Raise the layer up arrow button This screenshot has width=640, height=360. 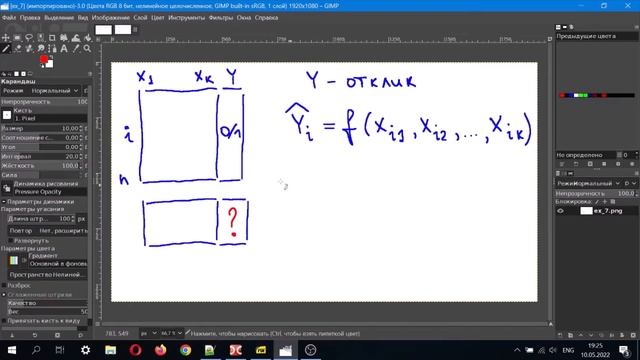coord(581,335)
